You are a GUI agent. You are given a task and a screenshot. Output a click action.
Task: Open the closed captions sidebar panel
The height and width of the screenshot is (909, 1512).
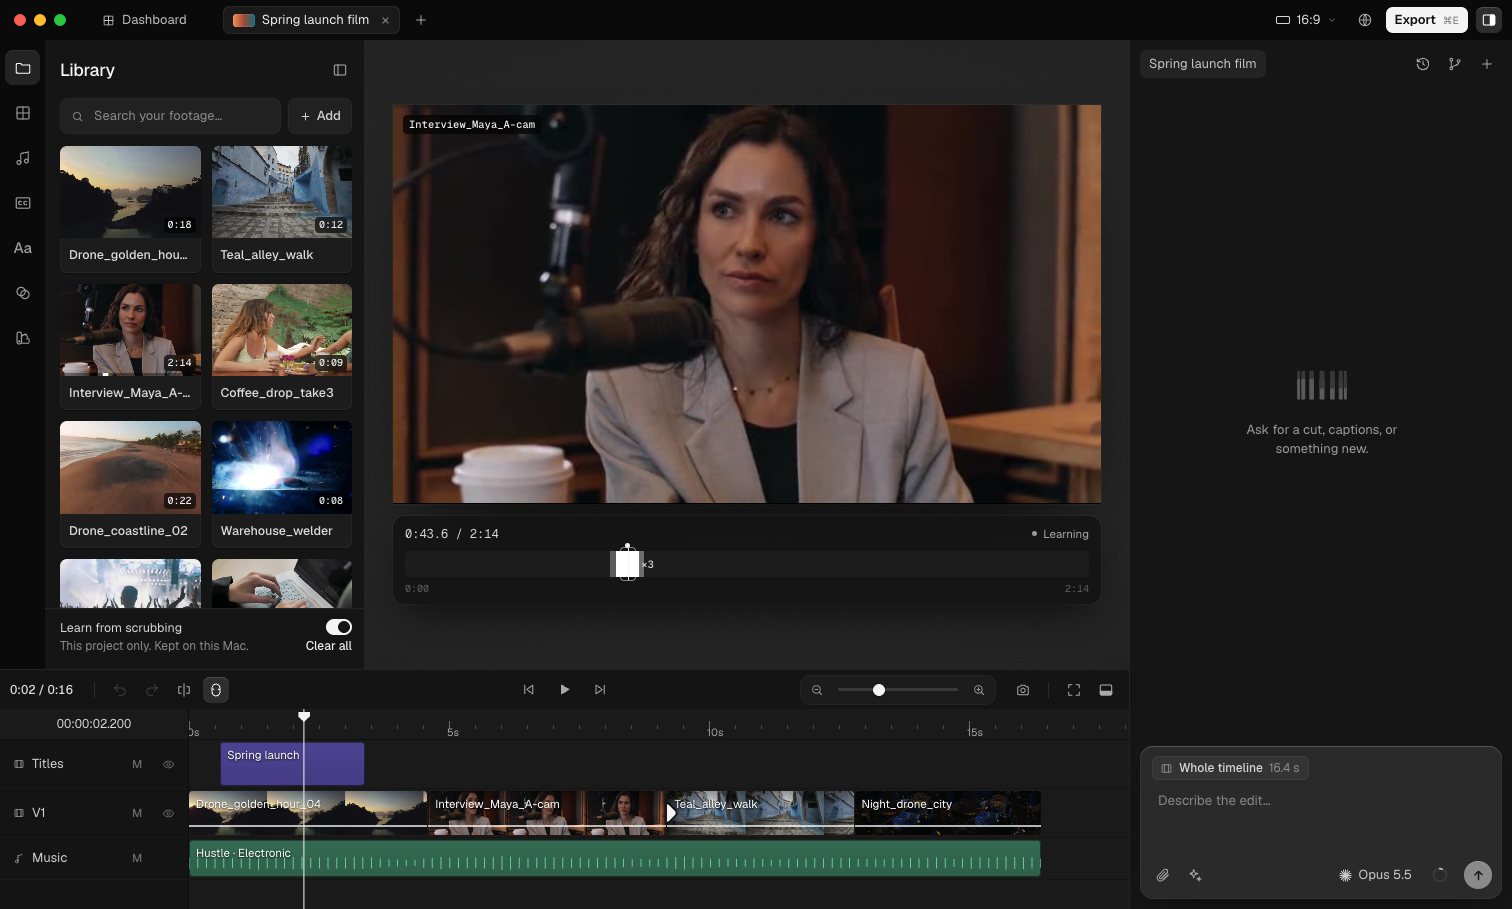click(23, 203)
